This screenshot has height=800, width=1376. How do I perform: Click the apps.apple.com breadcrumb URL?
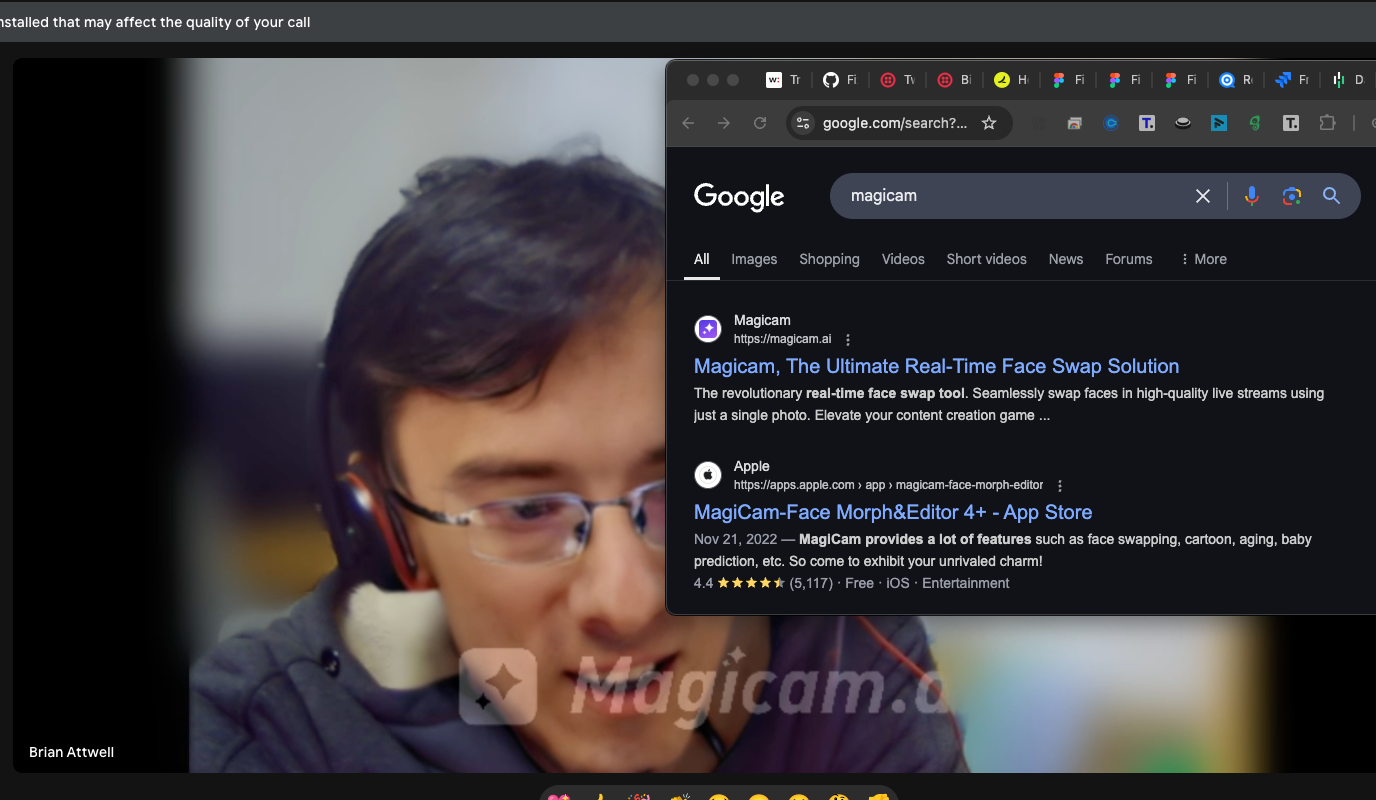888,485
